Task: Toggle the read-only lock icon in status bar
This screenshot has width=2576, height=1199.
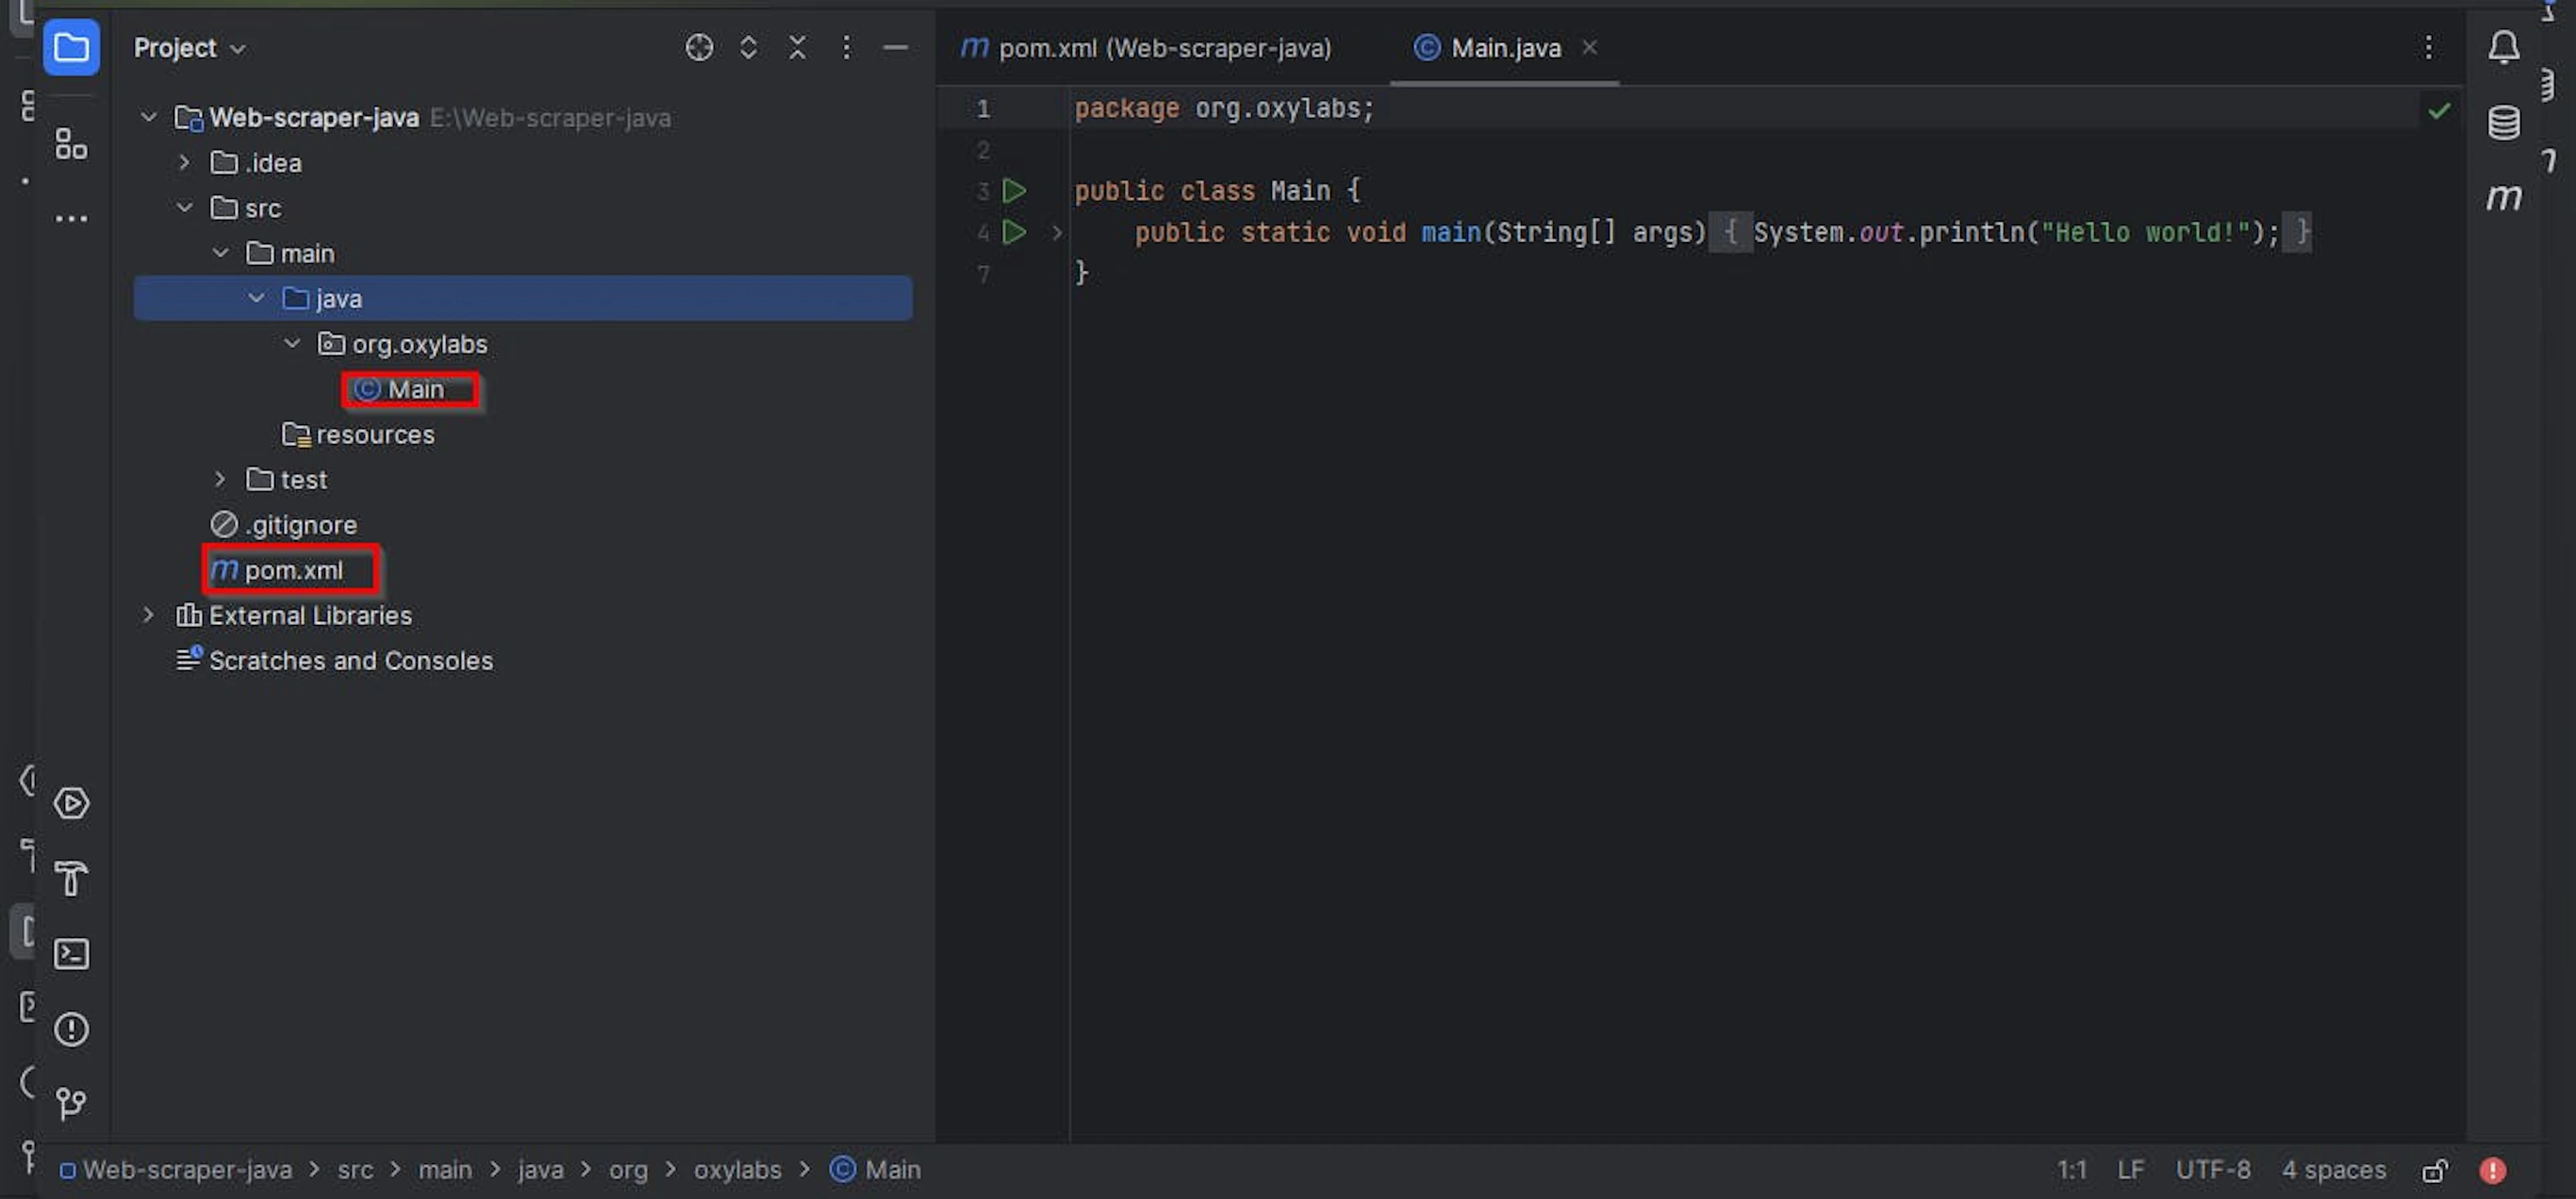Action: point(2435,1170)
